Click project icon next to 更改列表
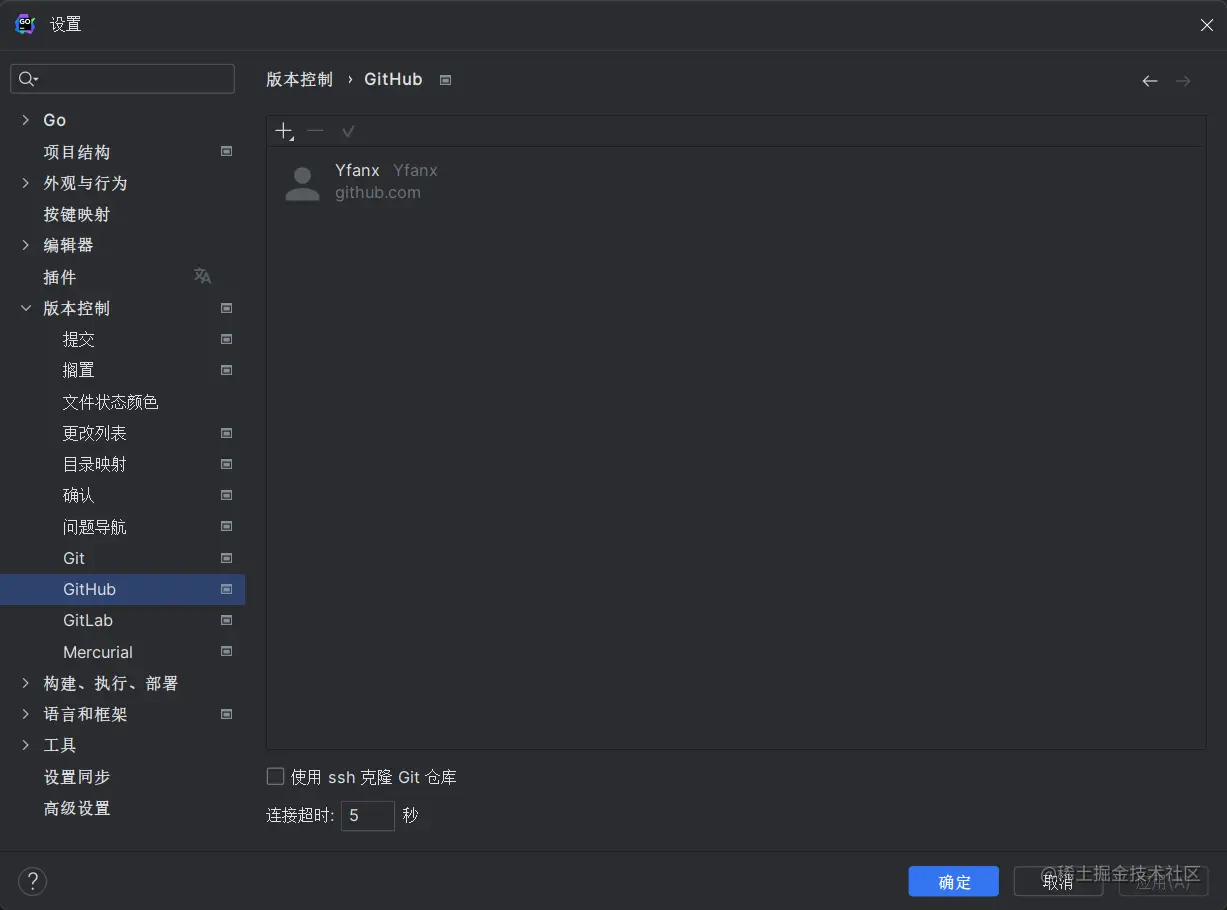This screenshot has width=1227, height=910. tap(227, 433)
